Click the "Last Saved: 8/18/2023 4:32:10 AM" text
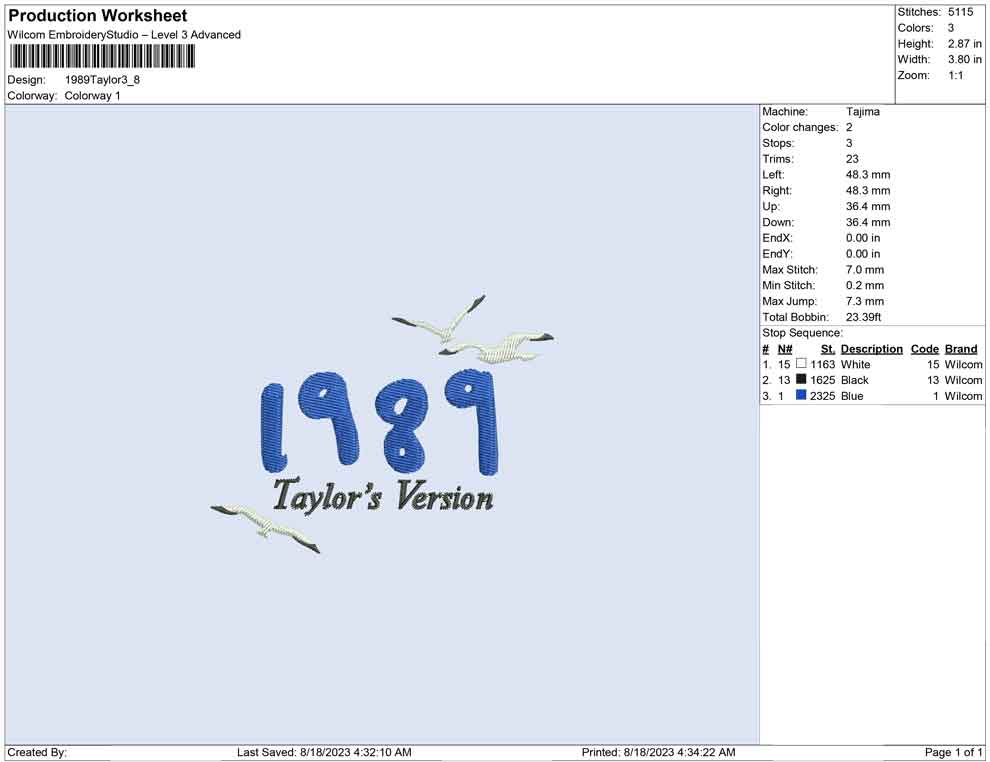Viewport: 990px width, 762px height. click(x=324, y=752)
